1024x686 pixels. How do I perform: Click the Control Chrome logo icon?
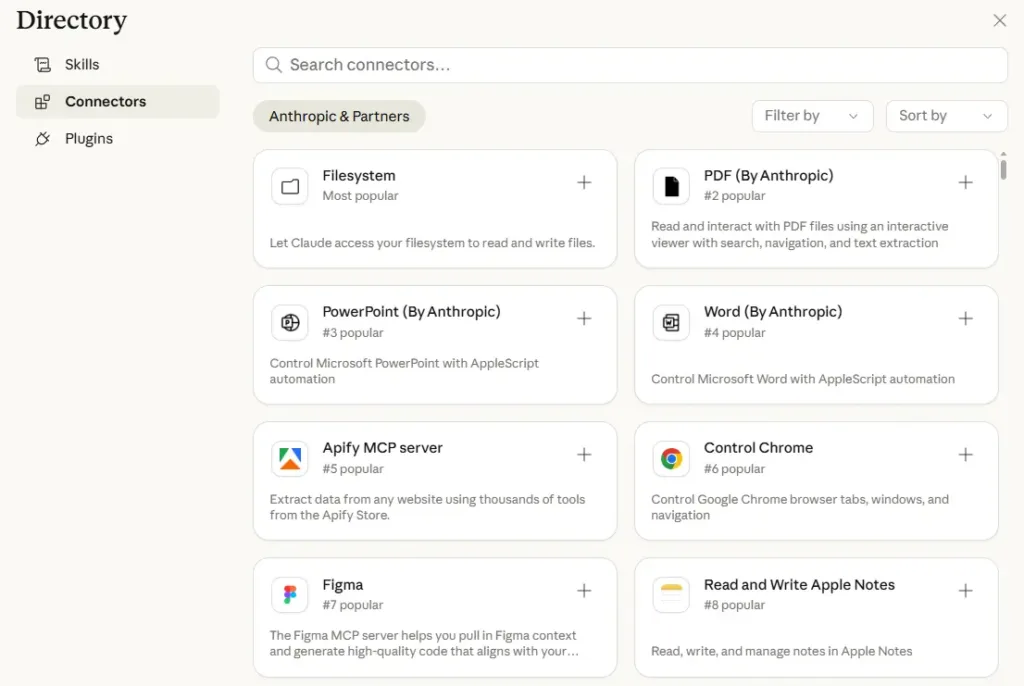pyautogui.click(x=671, y=458)
